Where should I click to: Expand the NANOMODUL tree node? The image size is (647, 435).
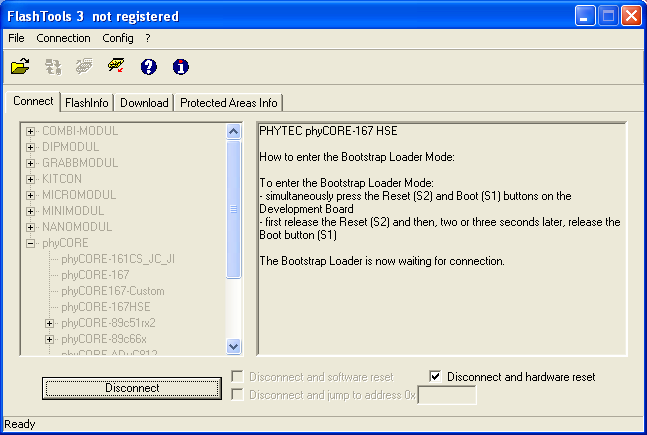coord(30,227)
